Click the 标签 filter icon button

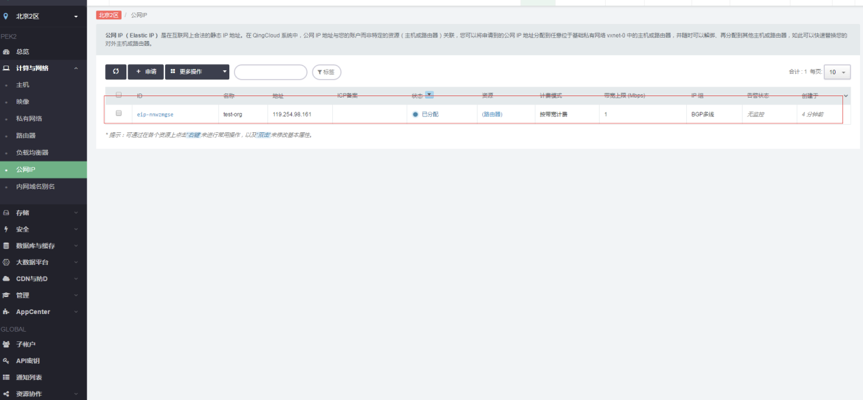coord(326,72)
